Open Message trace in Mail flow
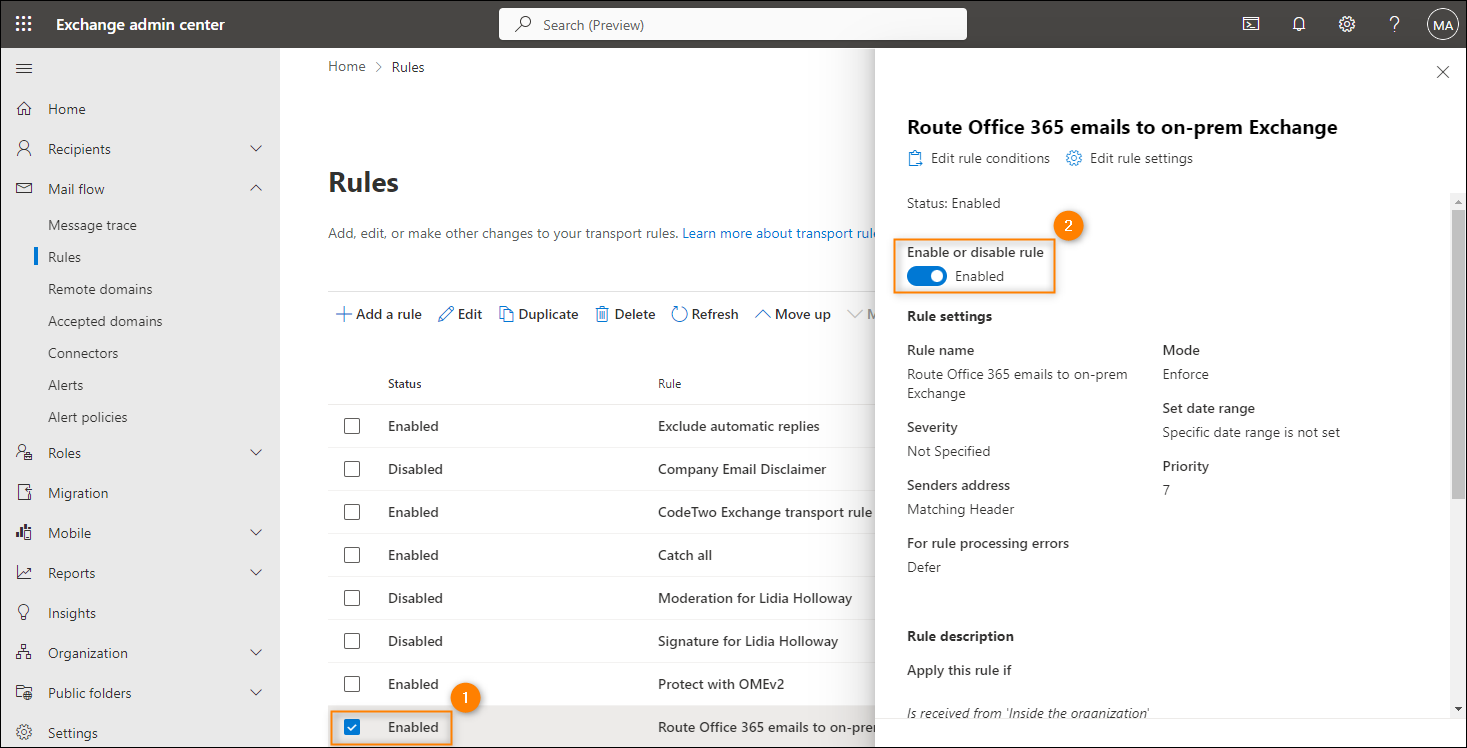 pos(92,225)
